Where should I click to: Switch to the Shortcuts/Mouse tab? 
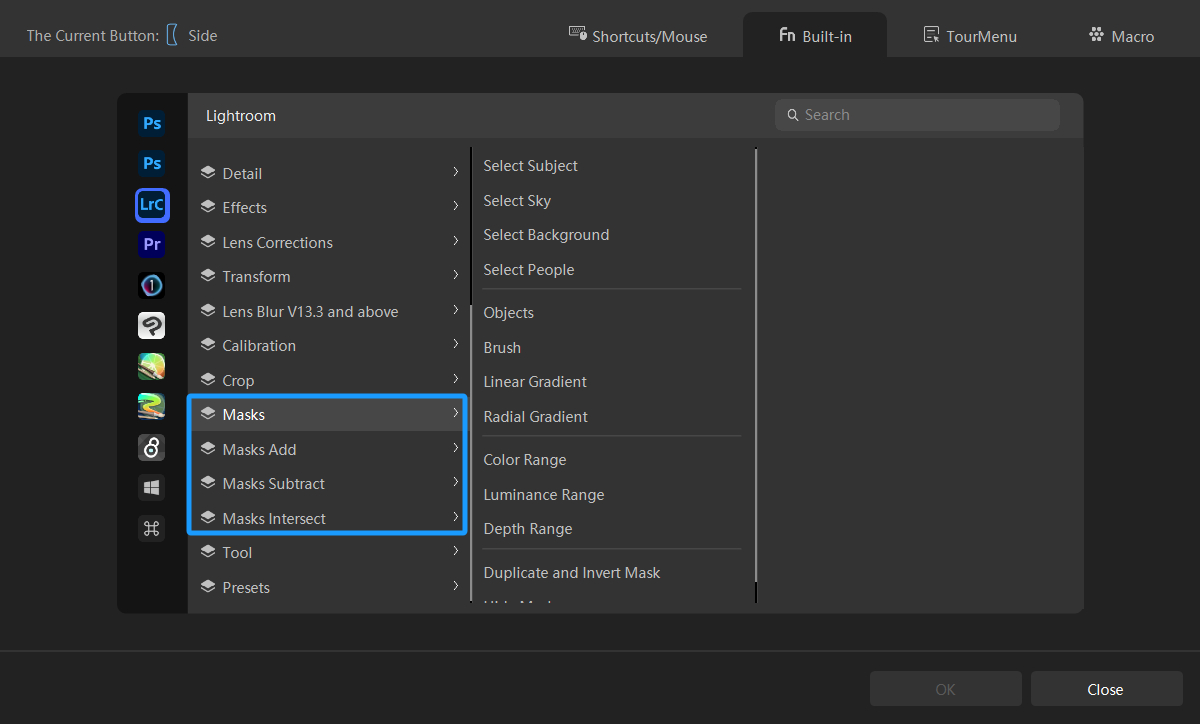[x=638, y=35]
